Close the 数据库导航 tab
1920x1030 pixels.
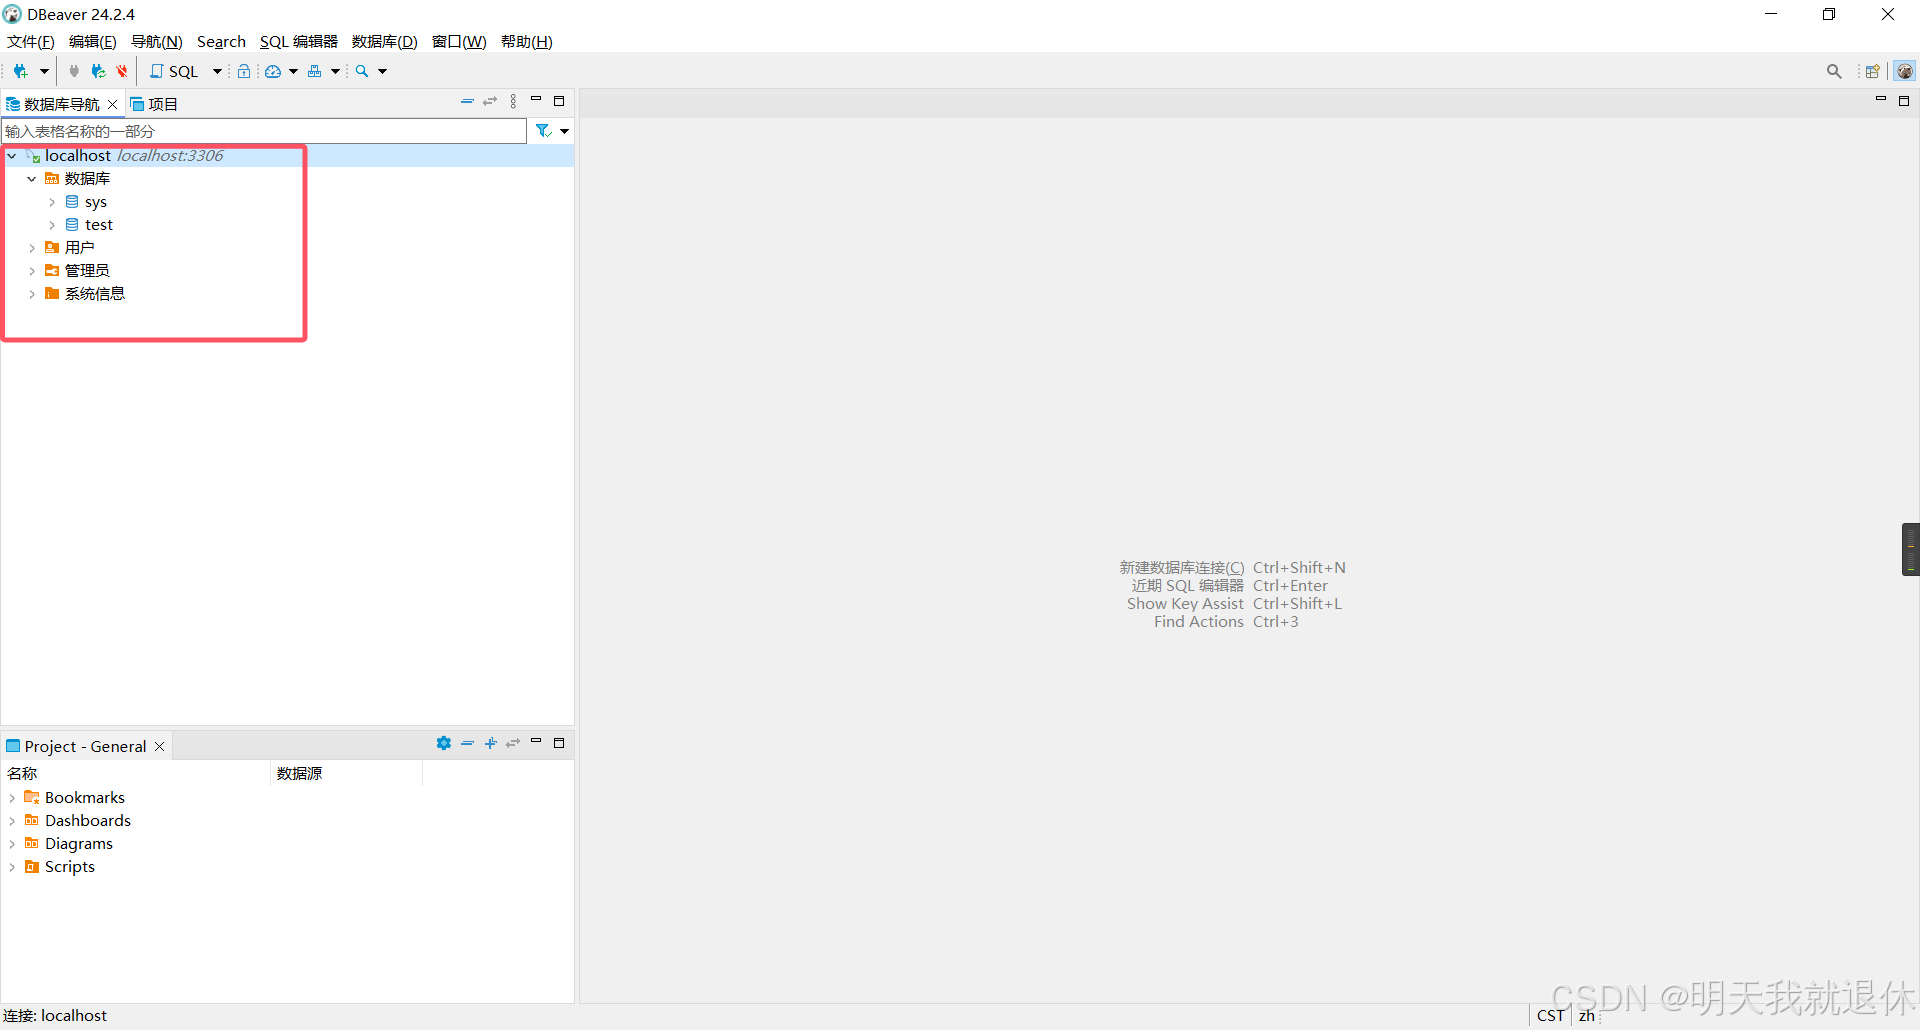tap(113, 104)
